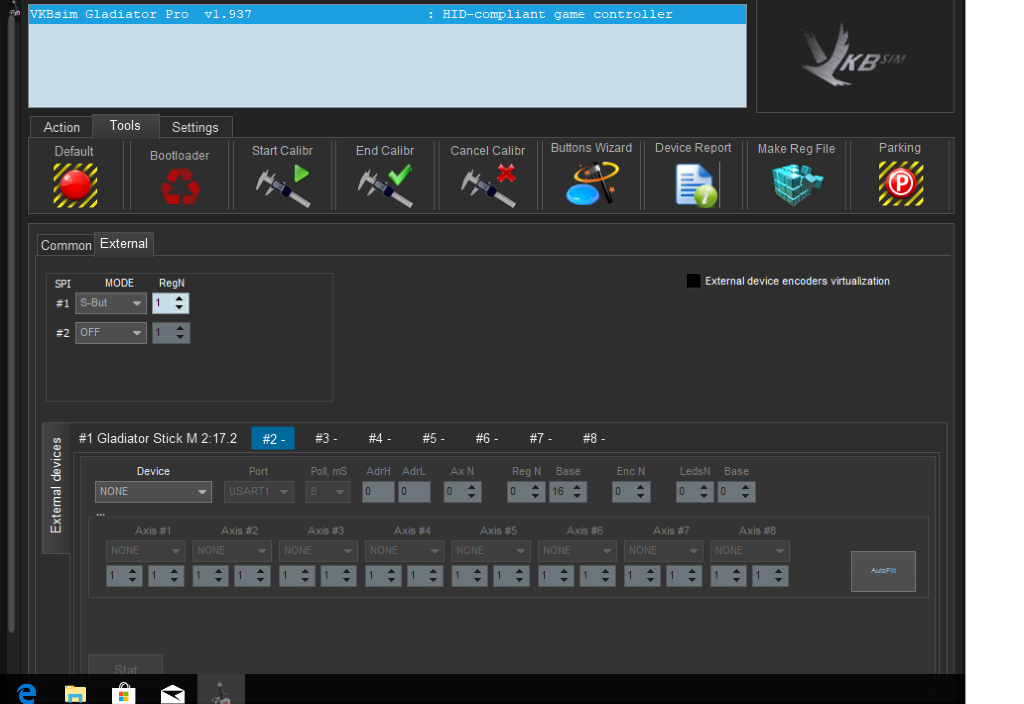Cancel calibration using Cancel Calibr icon
1024x704 pixels.
coord(488,186)
